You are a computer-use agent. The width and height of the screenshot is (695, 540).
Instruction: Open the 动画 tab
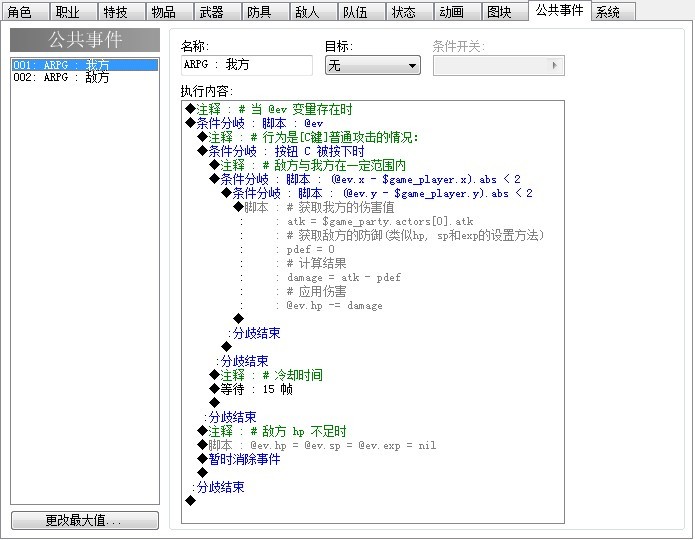457,12
